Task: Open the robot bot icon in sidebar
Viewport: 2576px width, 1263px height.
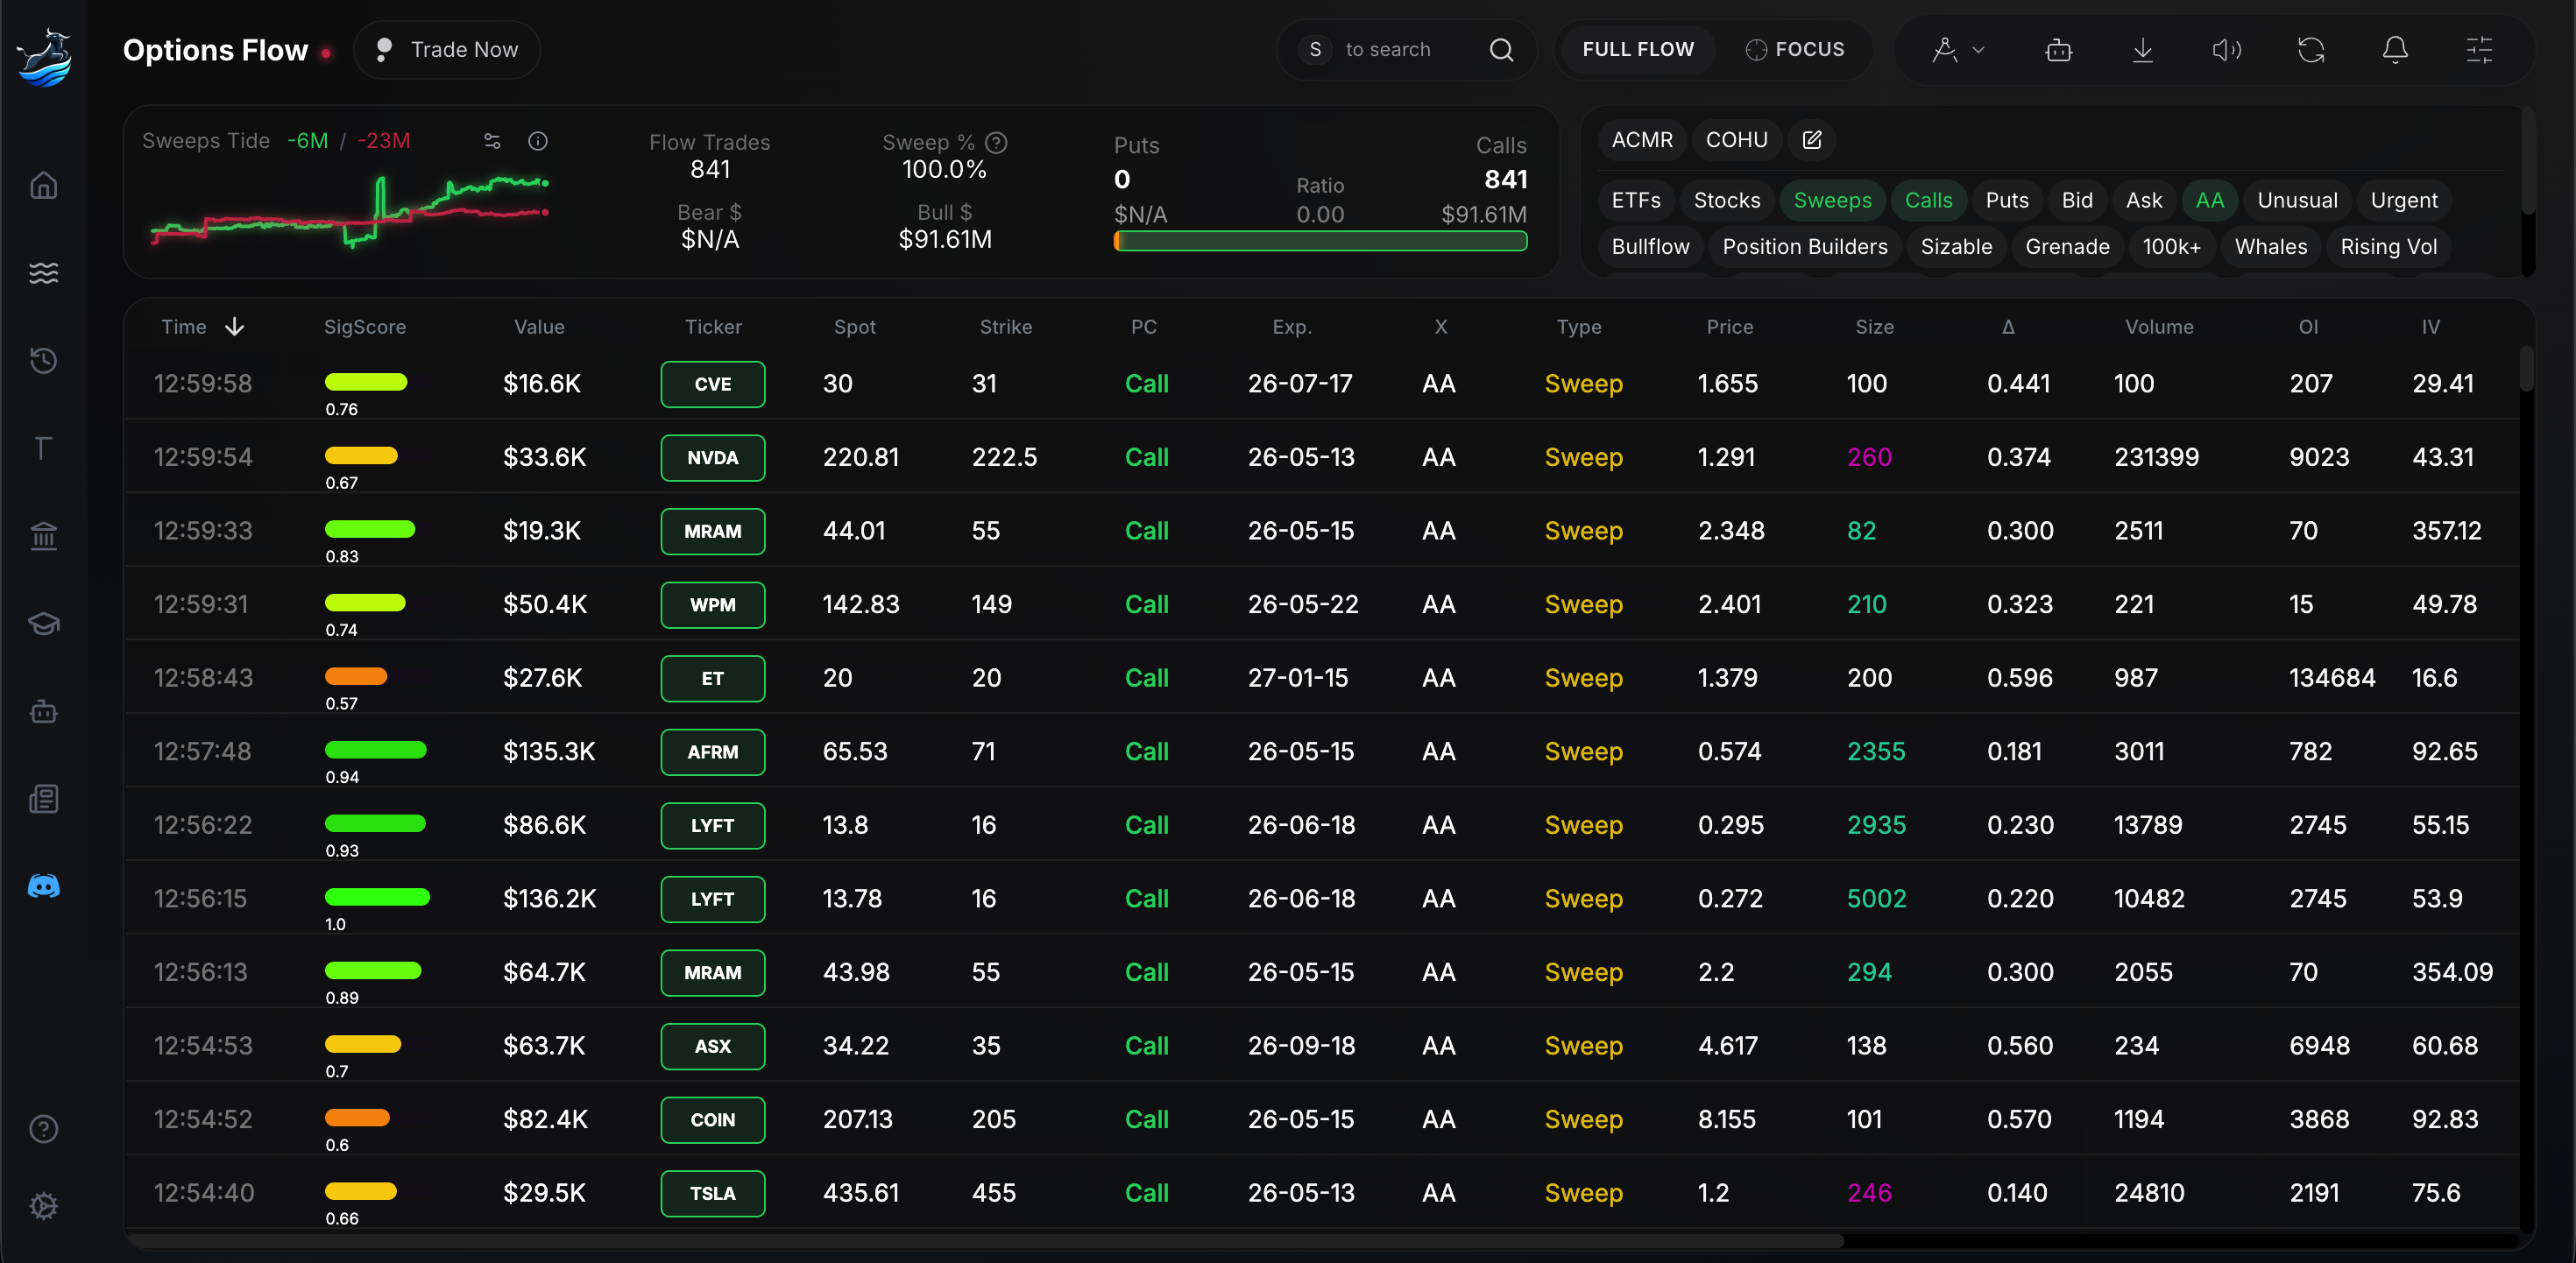Action: pyautogui.click(x=43, y=711)
